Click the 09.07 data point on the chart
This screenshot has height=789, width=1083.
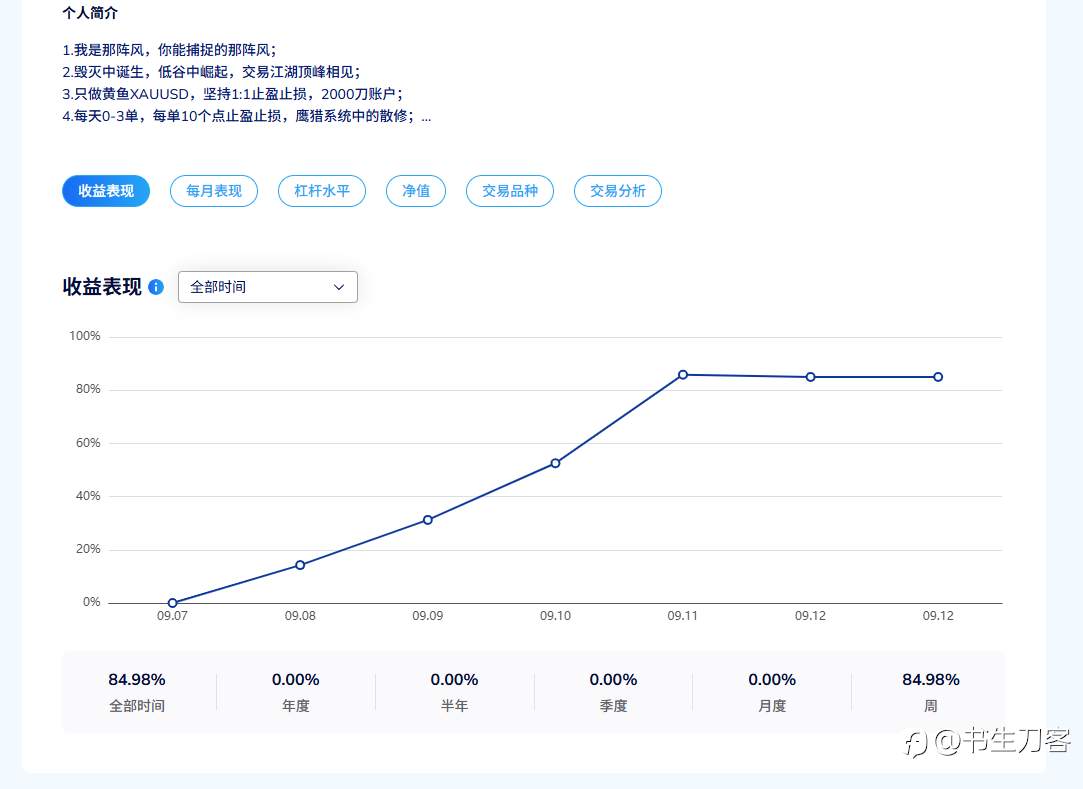pyautogui.click(x=173, y=603)
